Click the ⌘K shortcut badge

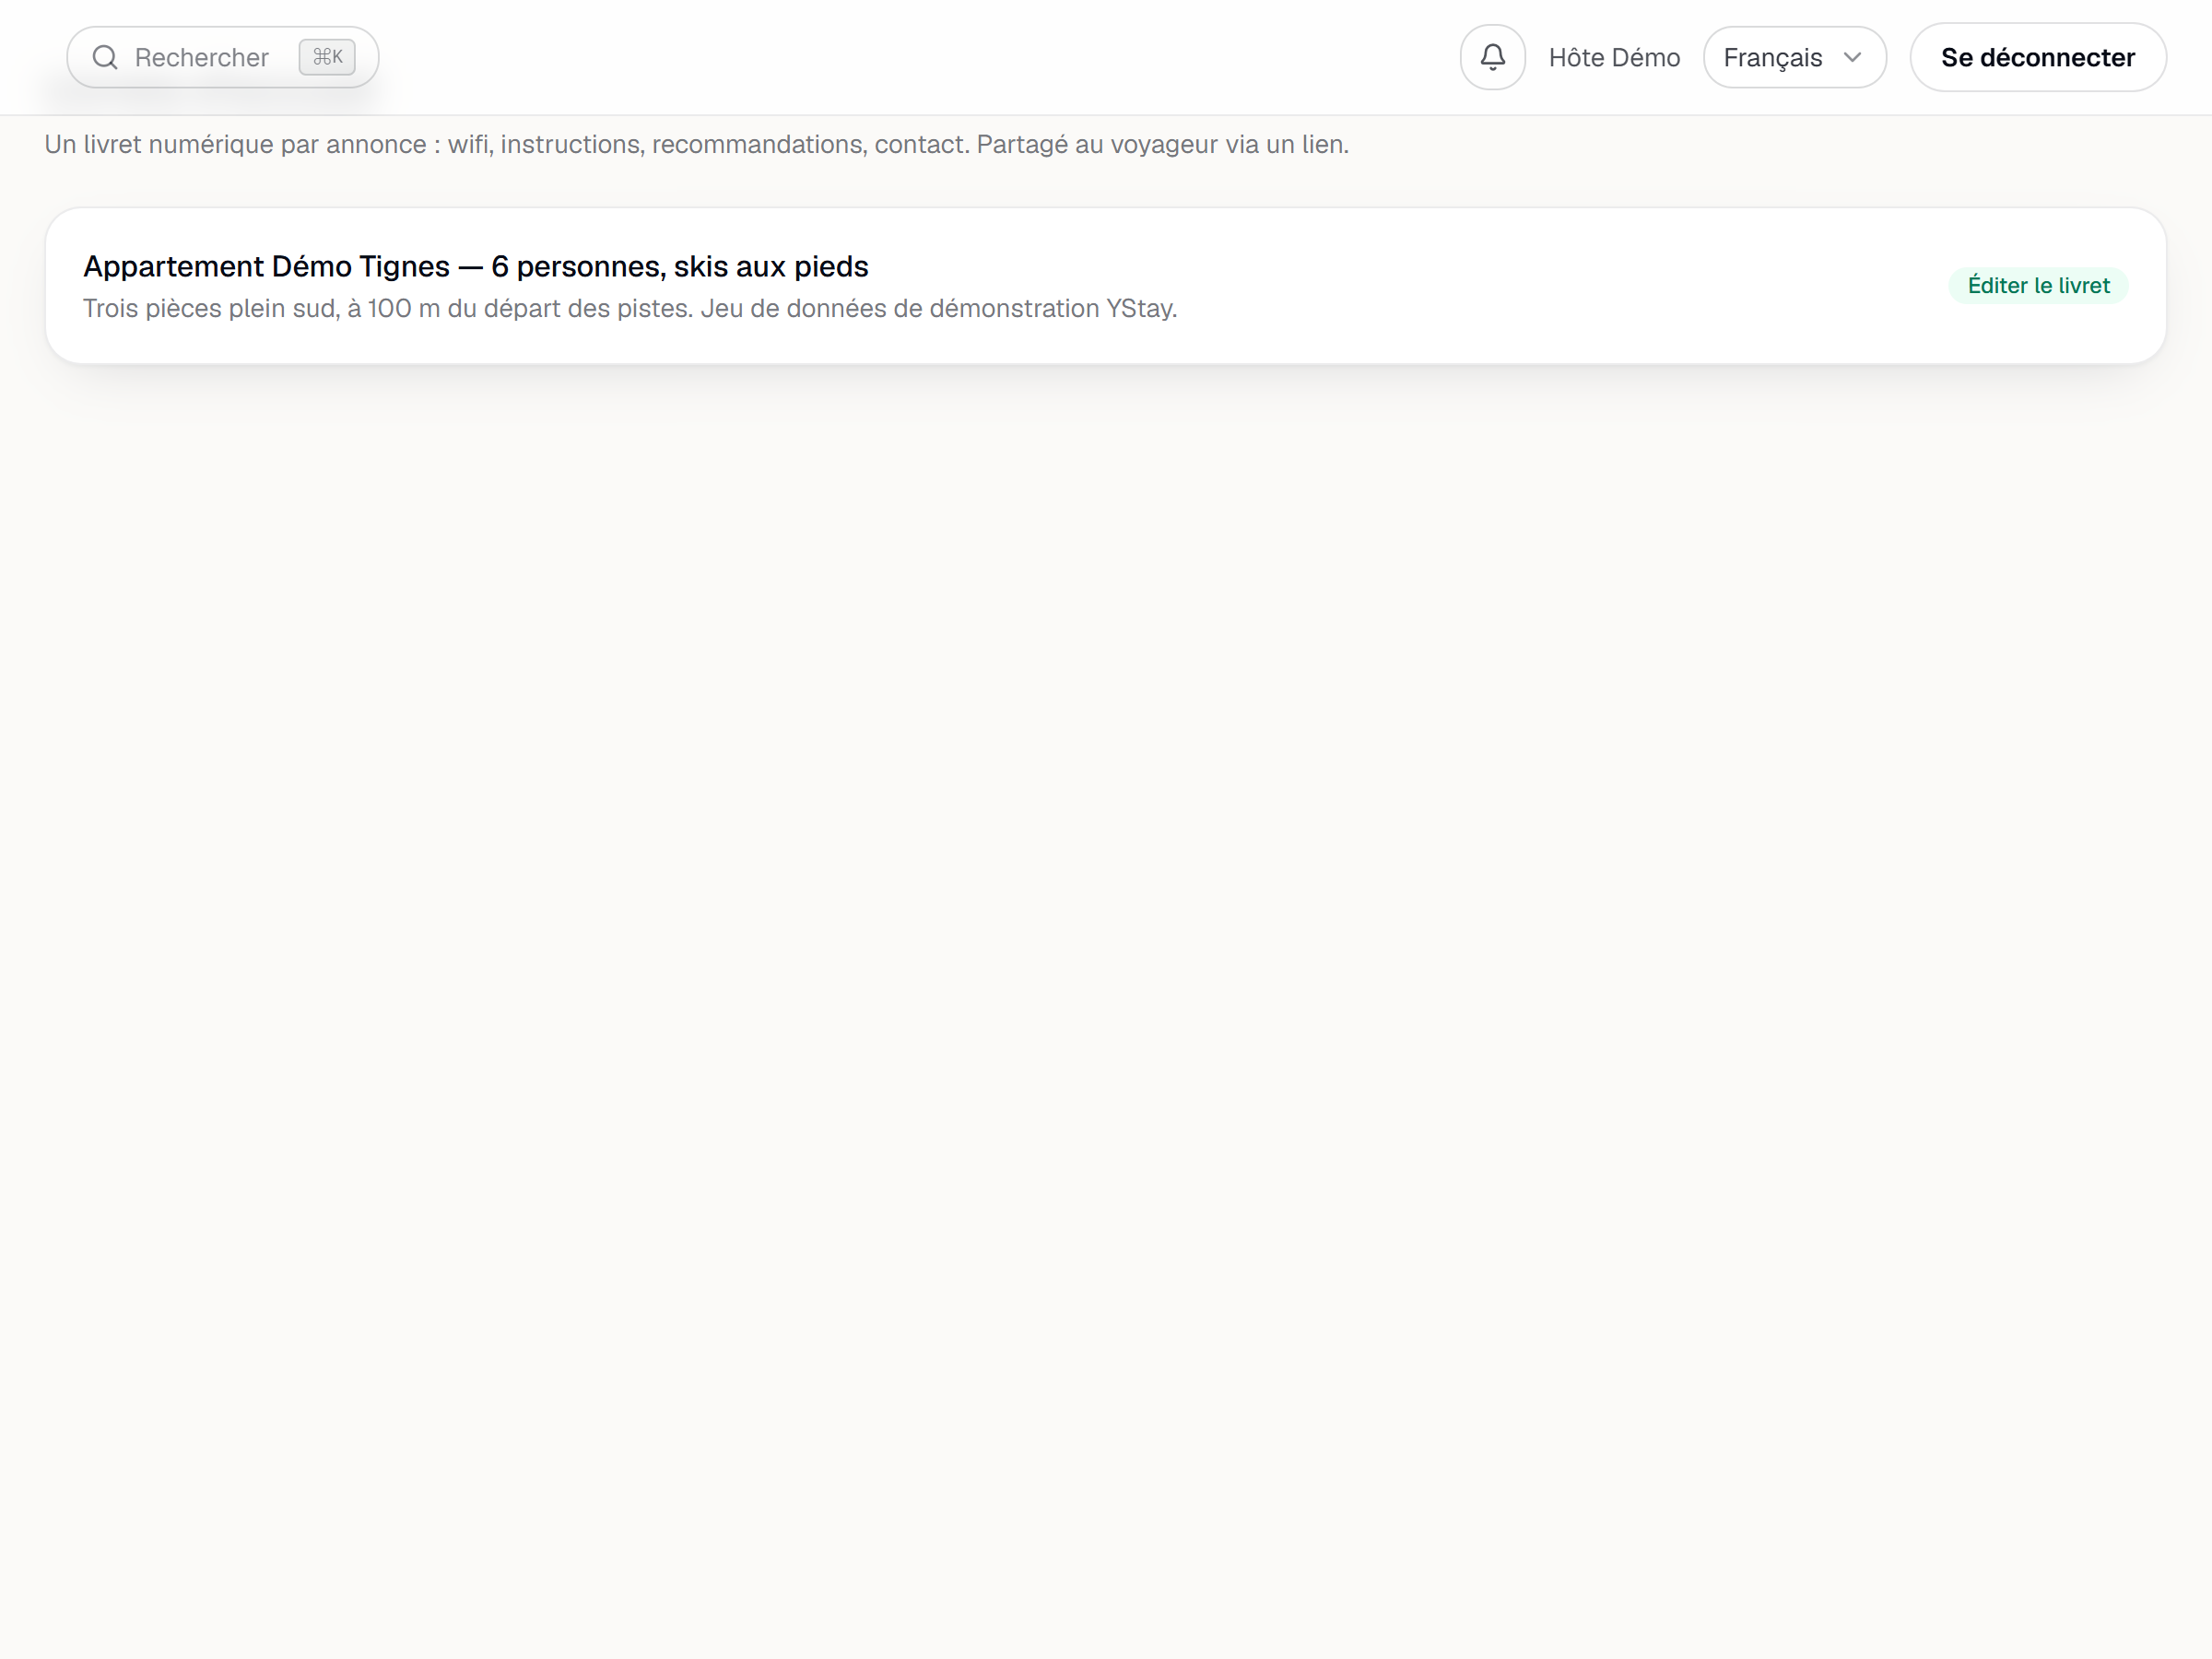coord(327,57)
